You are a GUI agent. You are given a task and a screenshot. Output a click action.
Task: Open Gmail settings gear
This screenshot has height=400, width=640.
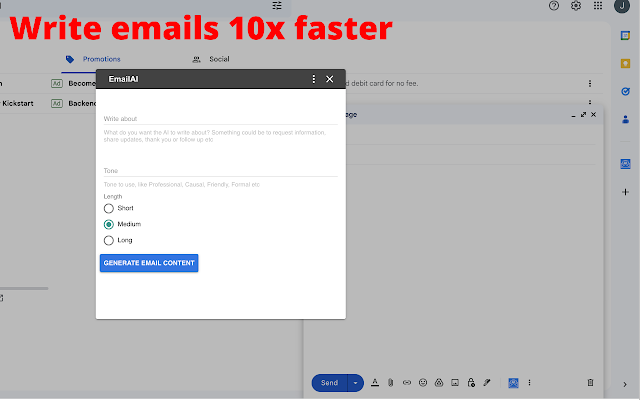[x=576, y=6]
